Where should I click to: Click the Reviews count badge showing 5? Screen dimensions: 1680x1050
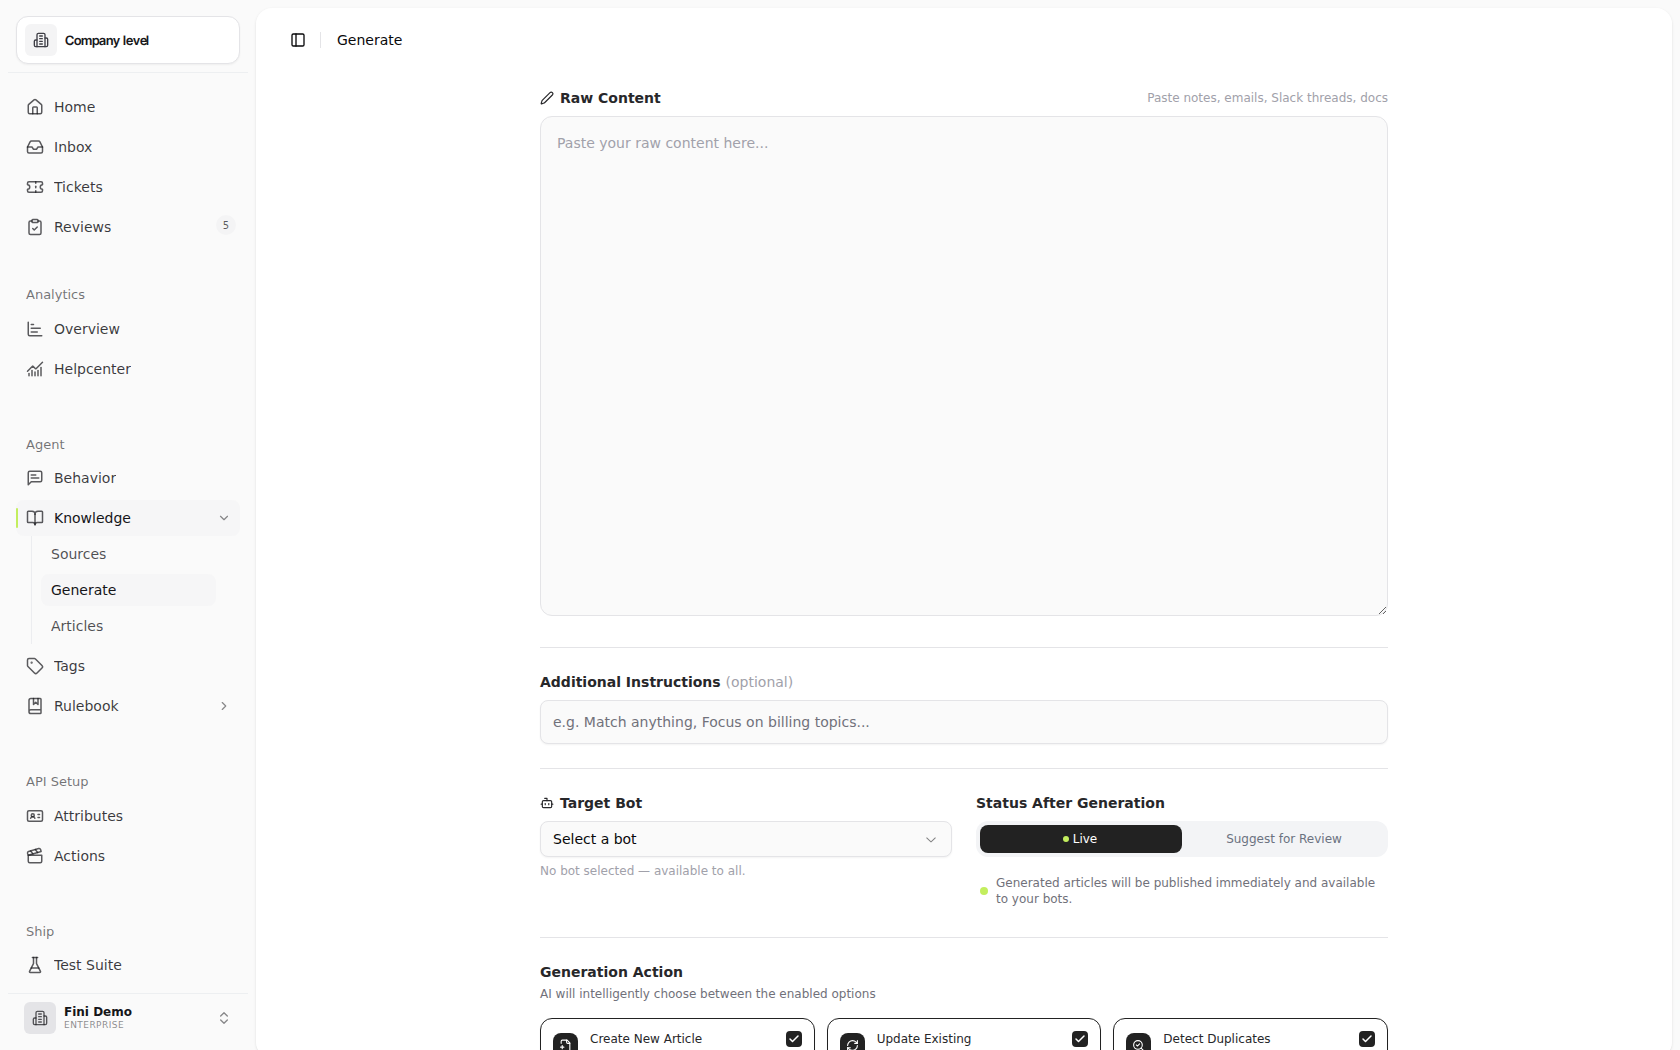click(x=226, y=226)
